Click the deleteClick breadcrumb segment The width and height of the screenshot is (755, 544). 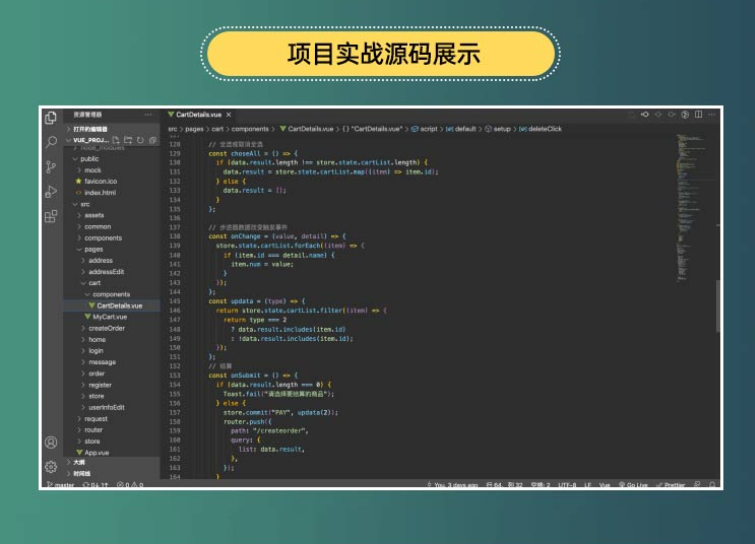point(541,129)
